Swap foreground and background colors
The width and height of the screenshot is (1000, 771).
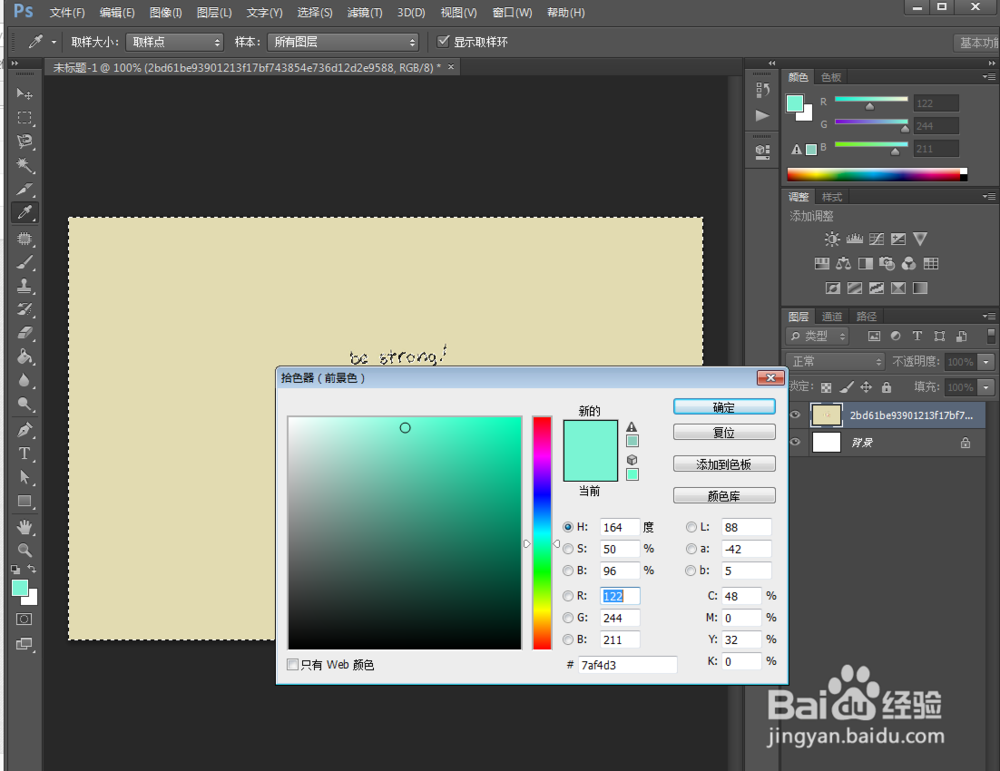pyautogui.click(x=32, y=568)
